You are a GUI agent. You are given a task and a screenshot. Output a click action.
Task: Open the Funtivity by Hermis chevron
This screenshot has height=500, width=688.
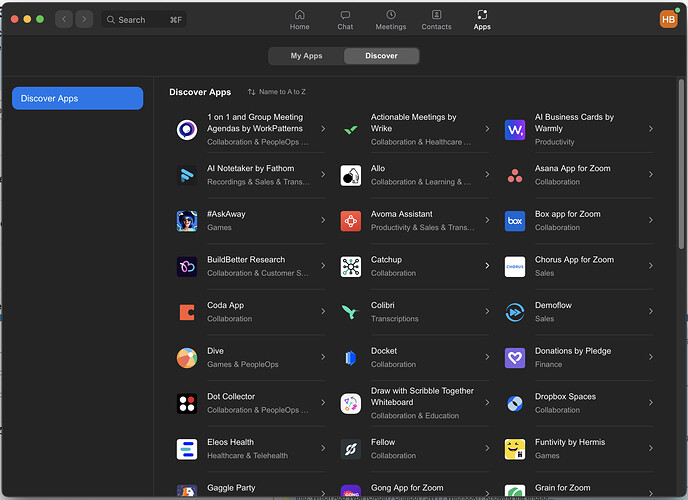coord(651,448)
